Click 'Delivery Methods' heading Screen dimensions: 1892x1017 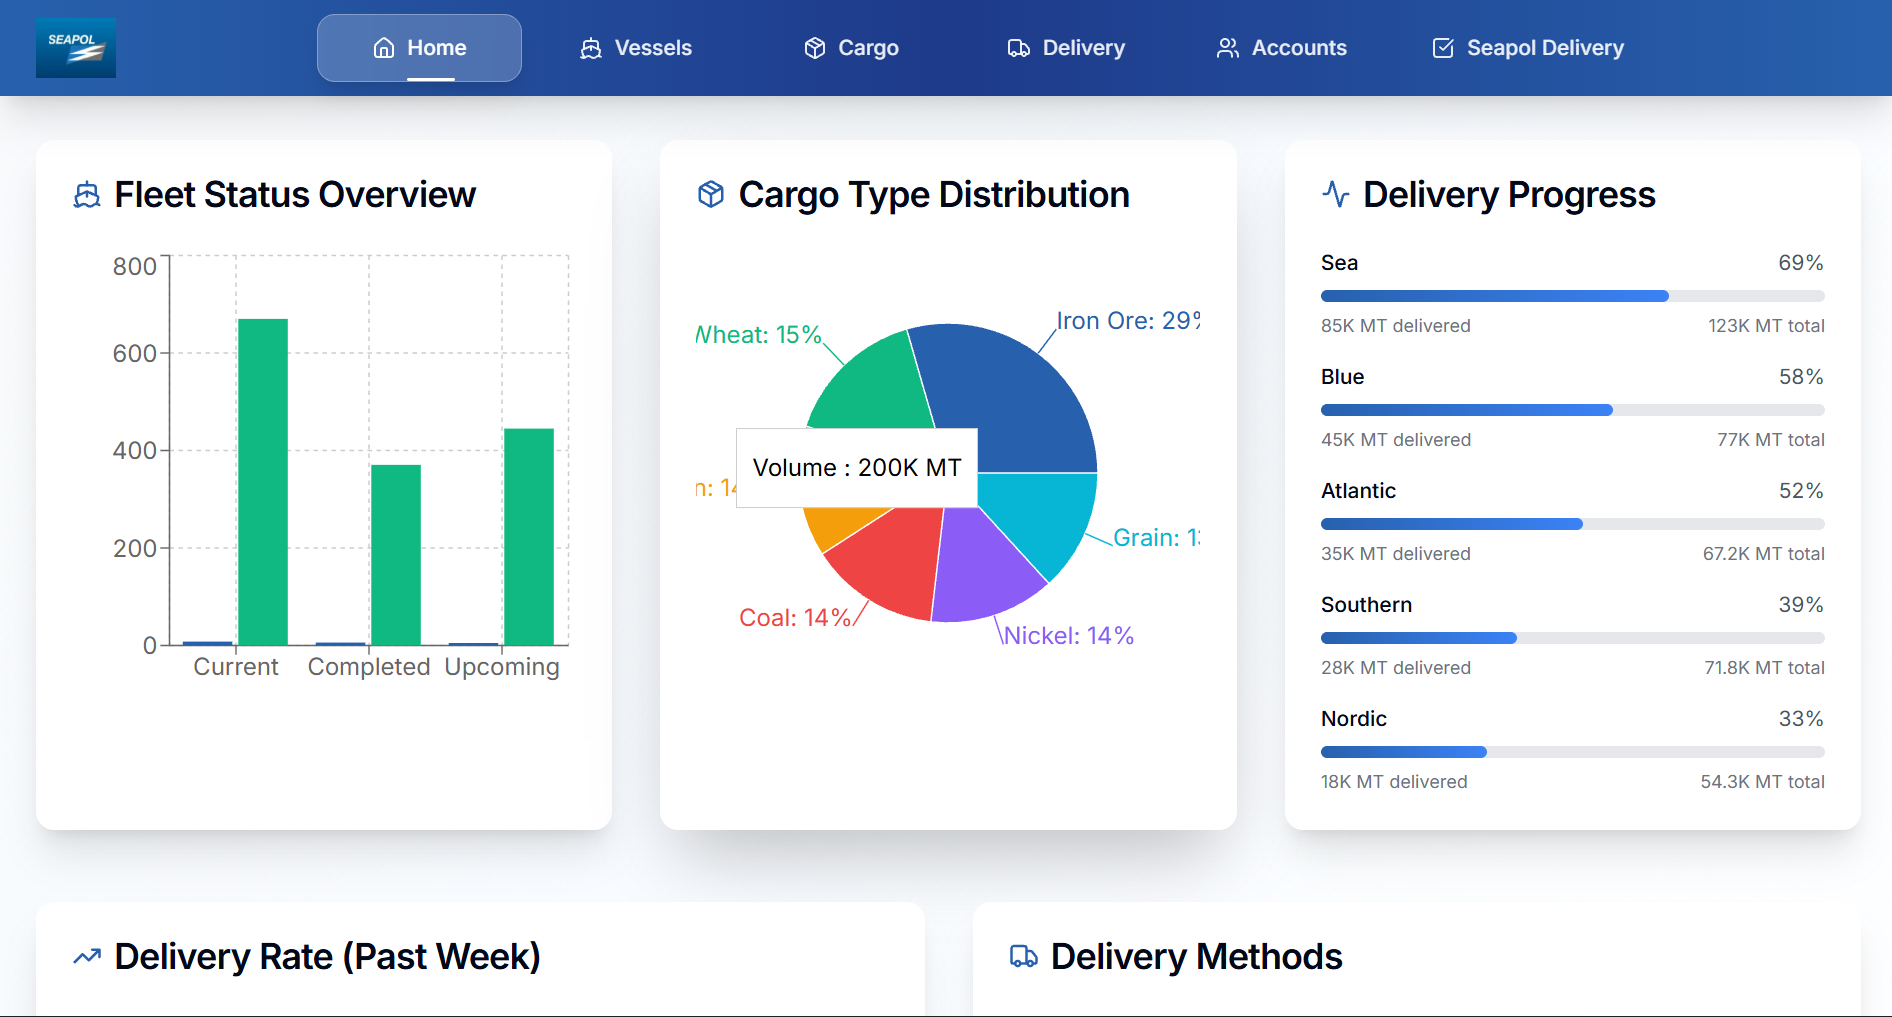point(1196,957)
